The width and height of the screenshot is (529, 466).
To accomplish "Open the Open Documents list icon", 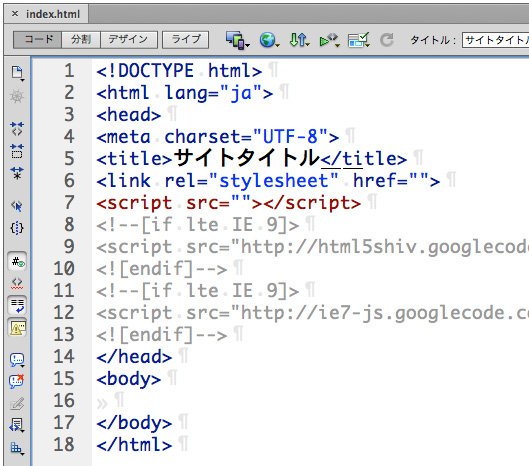I will [x=17, y=73].
